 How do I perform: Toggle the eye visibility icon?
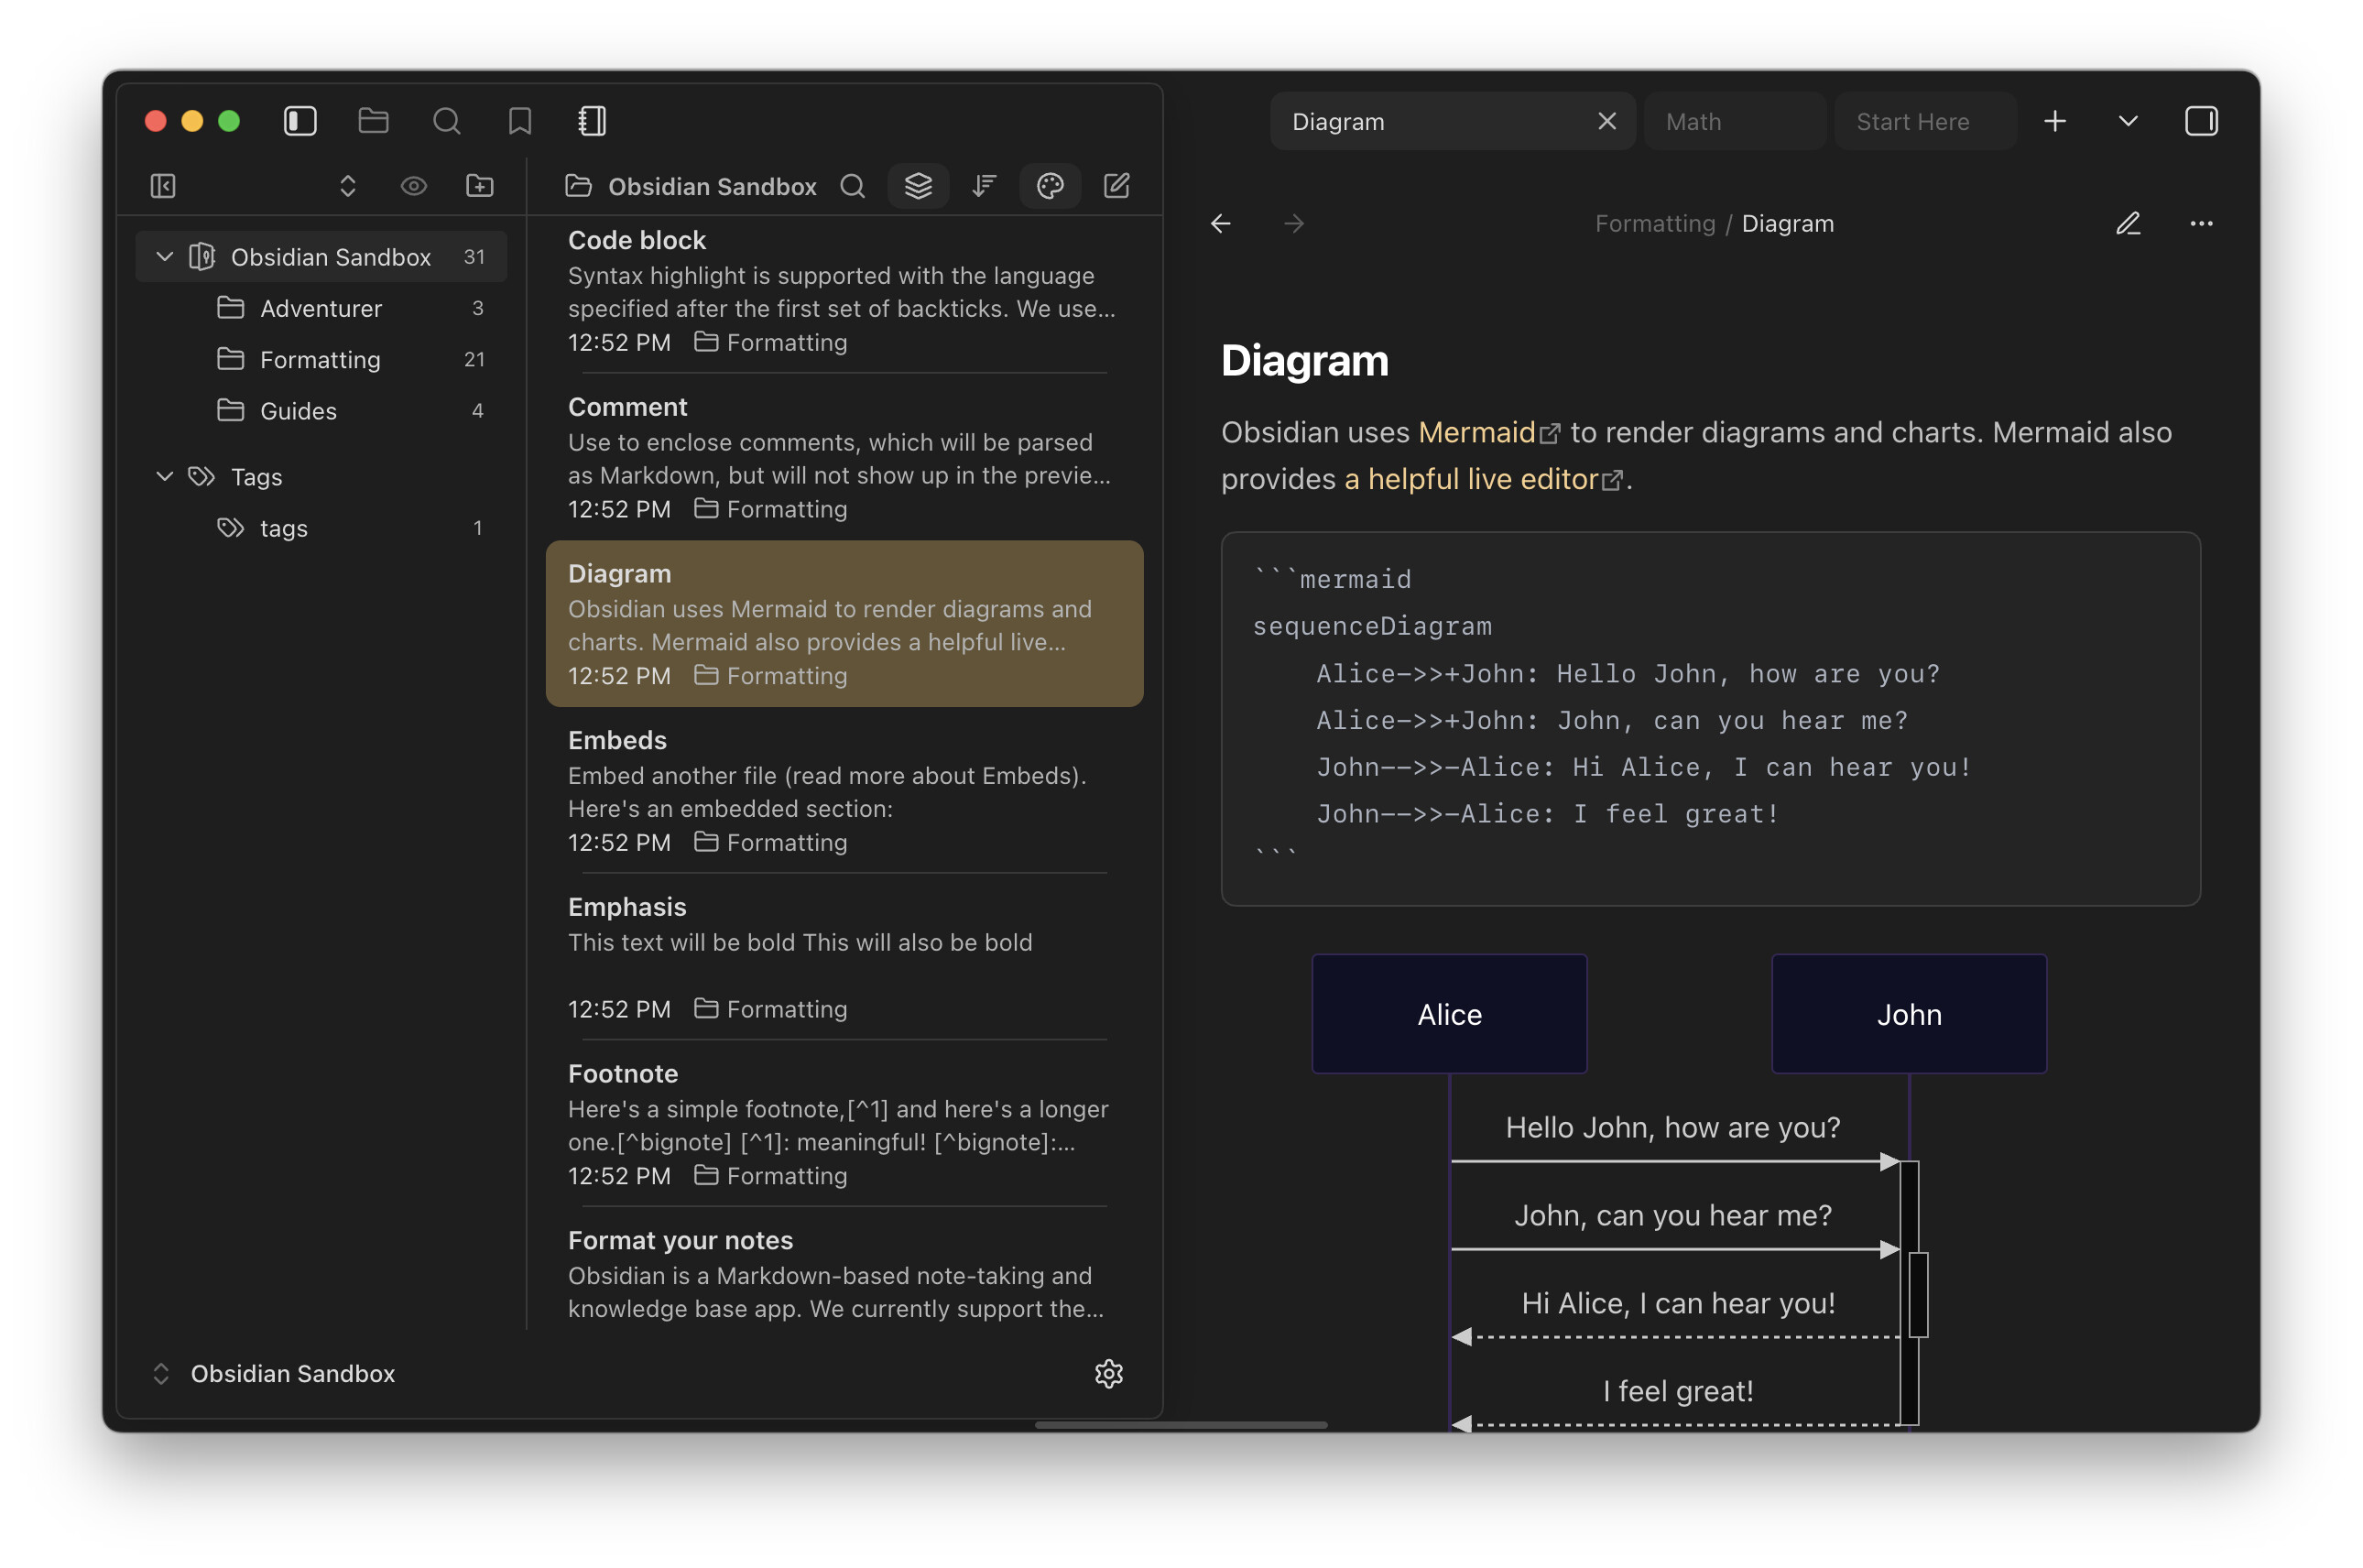point(413,186)
